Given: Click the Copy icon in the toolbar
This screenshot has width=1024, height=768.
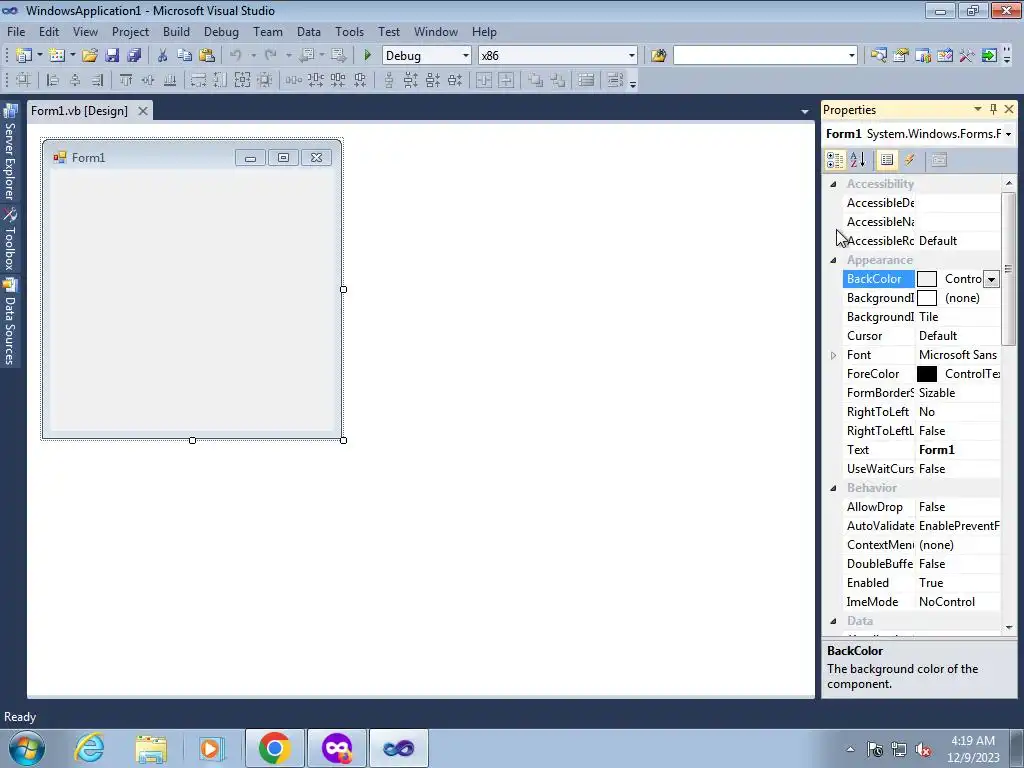Looking at the screenshot, I should pyautogui.click(x=184, y=56).
